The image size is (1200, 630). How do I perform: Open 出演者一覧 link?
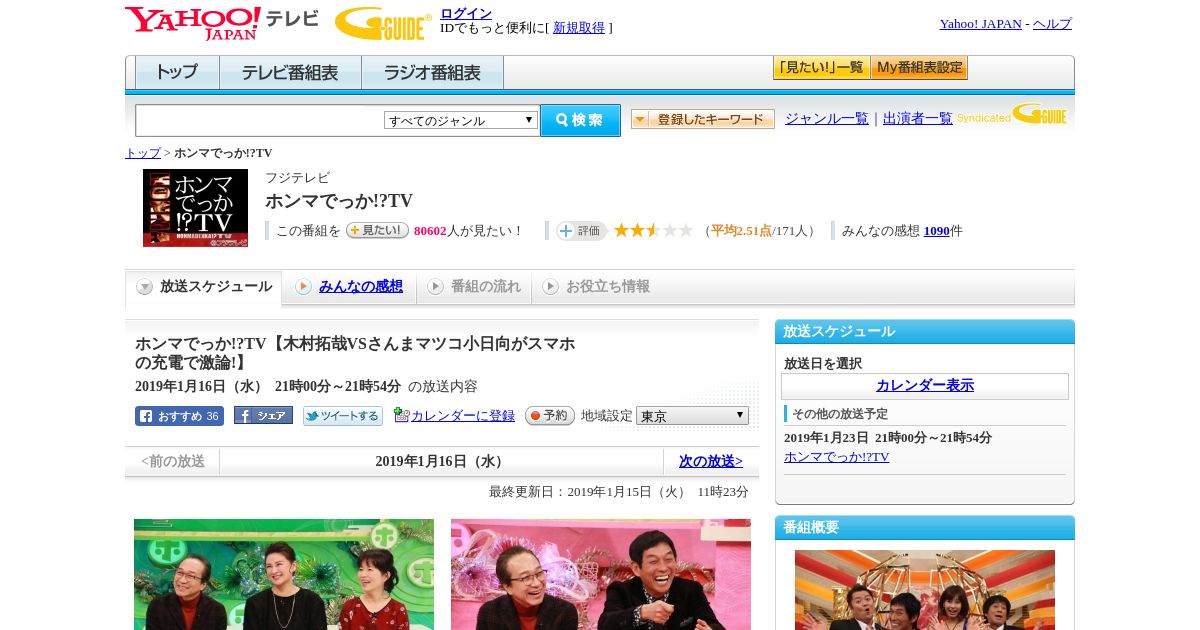click(x=918, y=119)
